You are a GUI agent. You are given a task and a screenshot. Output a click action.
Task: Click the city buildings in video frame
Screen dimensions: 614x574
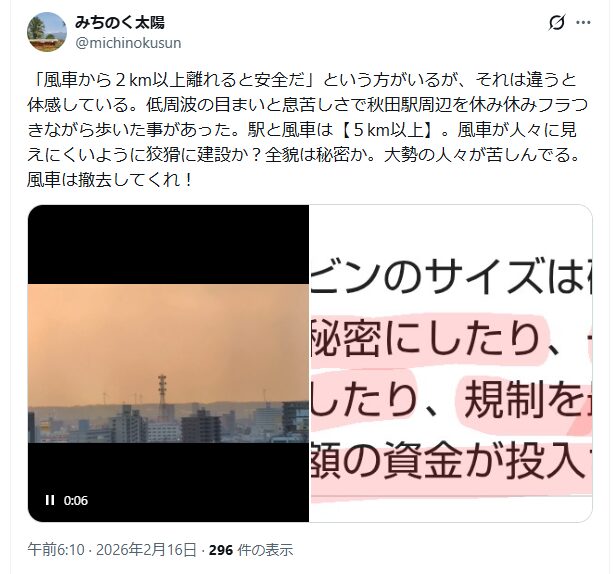pos(168,423)
